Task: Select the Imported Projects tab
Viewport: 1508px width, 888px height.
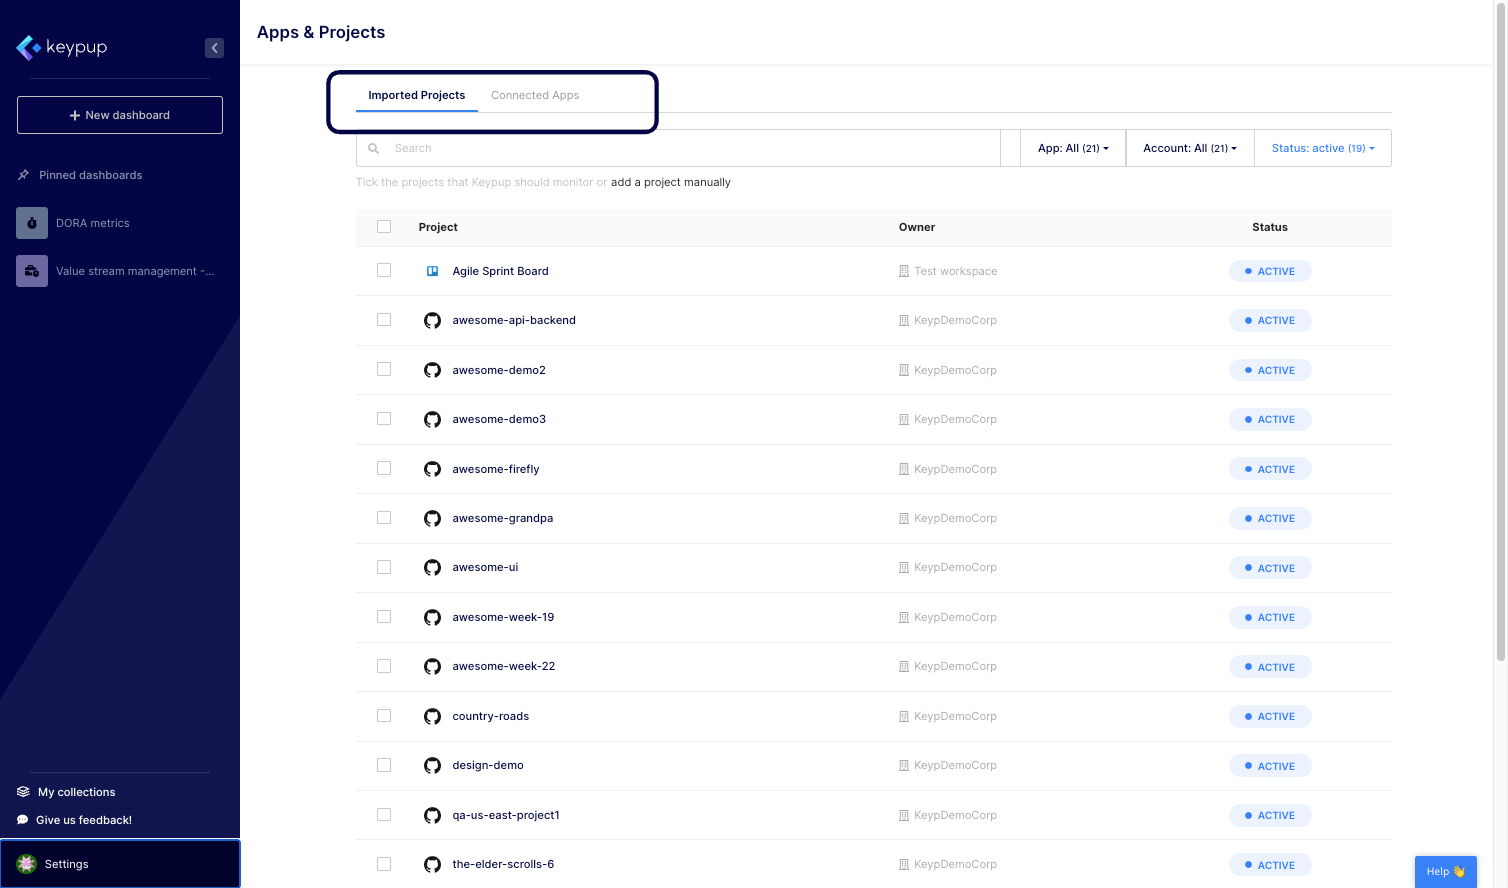Action: point(416,95)
